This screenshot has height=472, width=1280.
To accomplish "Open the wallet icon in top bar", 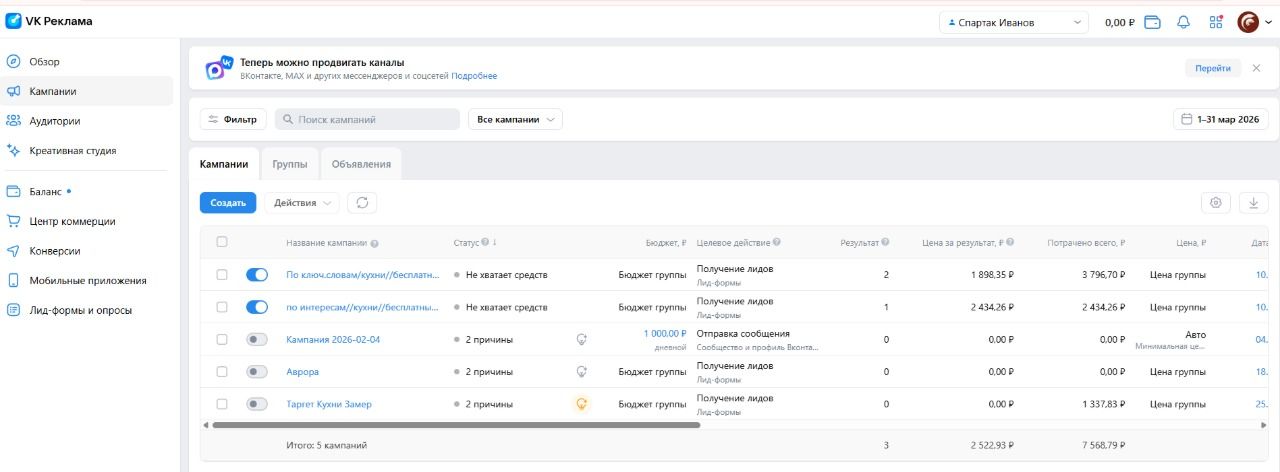I will tap(1152, 22).
